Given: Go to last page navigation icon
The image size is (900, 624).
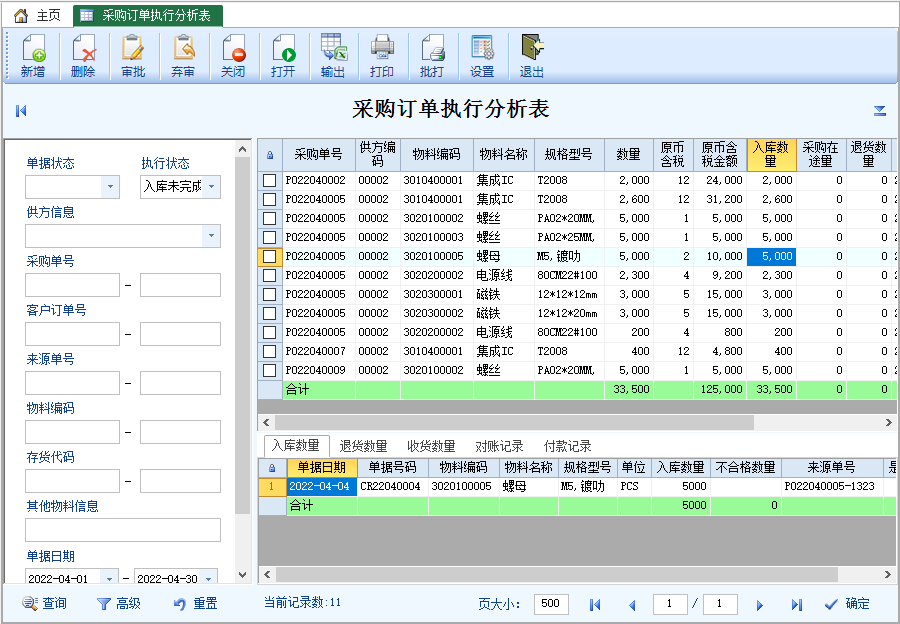Looking at the screenshot, I should coord(797,604).
